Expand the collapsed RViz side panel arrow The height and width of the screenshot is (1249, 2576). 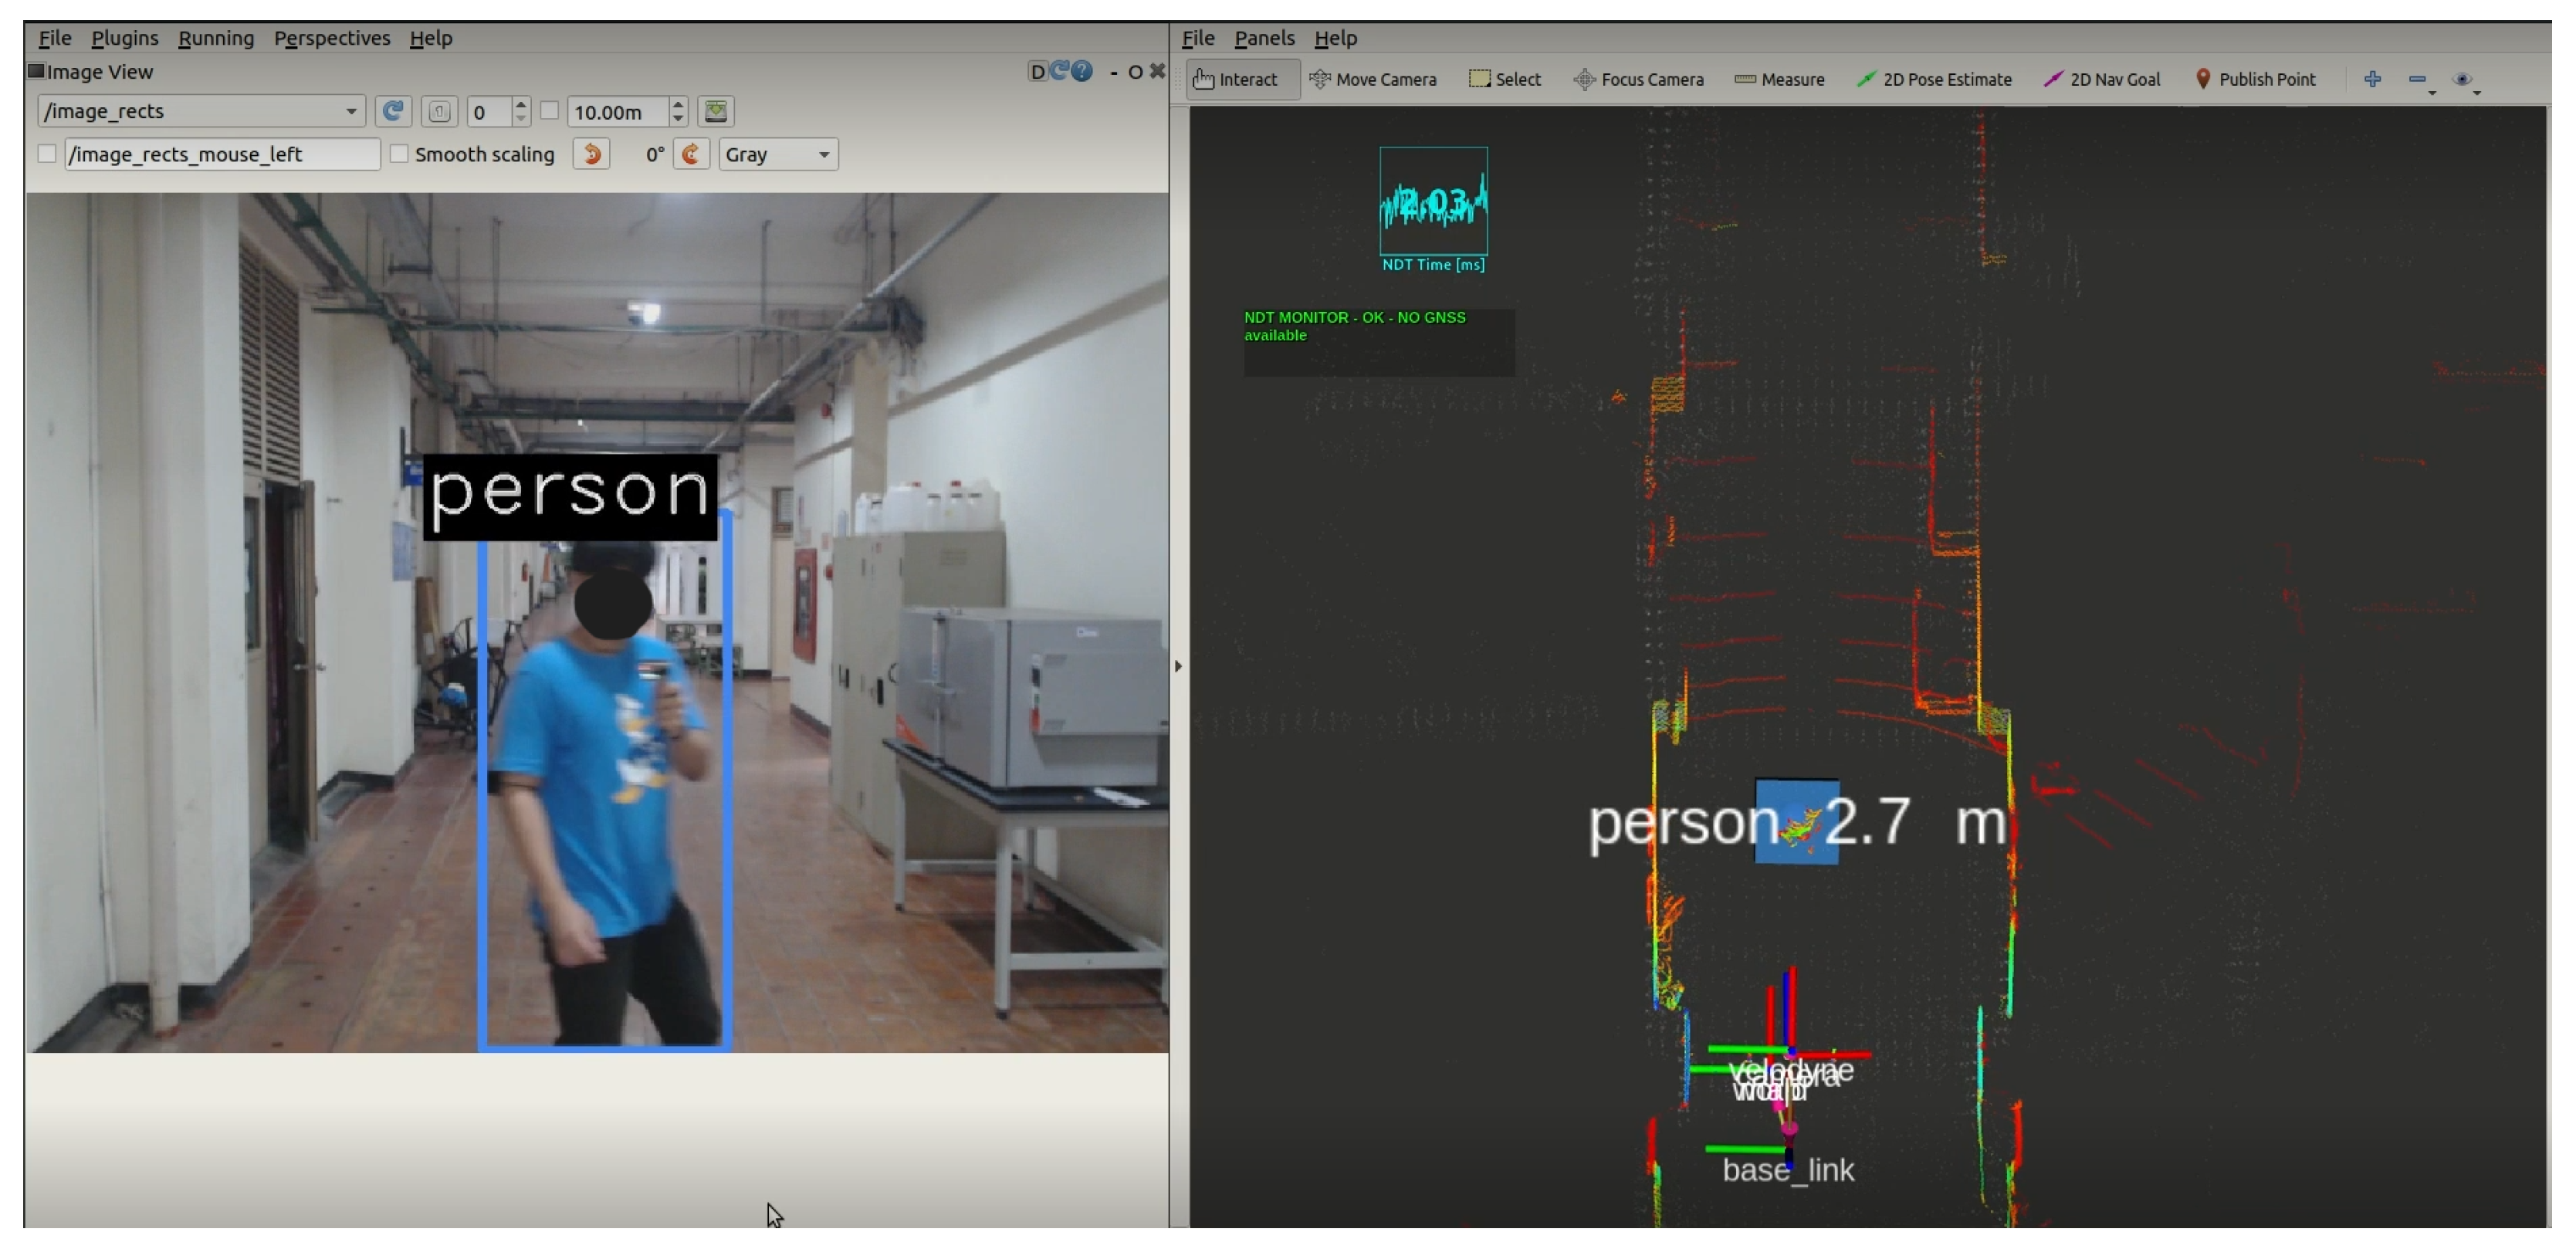coord(1178,666)
